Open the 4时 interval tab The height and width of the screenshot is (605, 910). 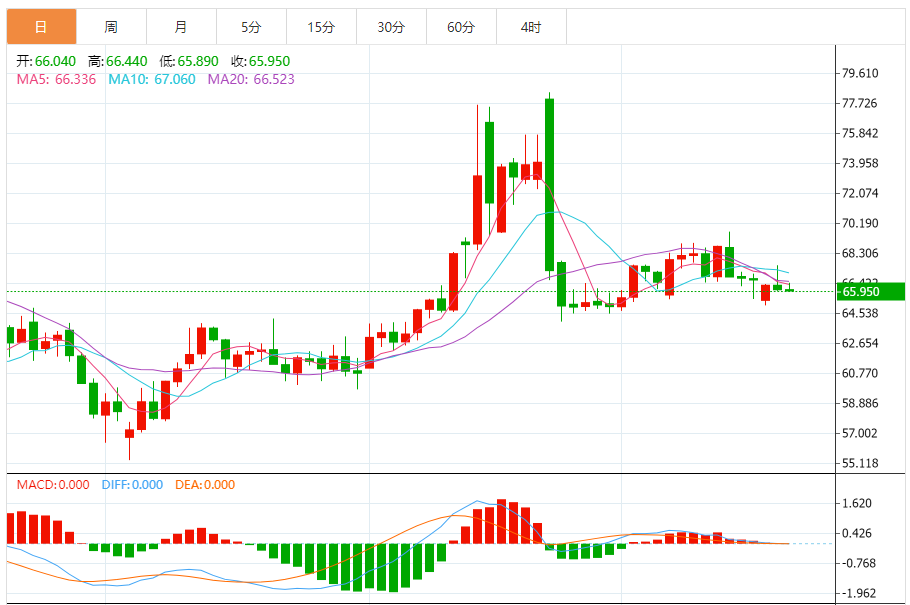531,27
